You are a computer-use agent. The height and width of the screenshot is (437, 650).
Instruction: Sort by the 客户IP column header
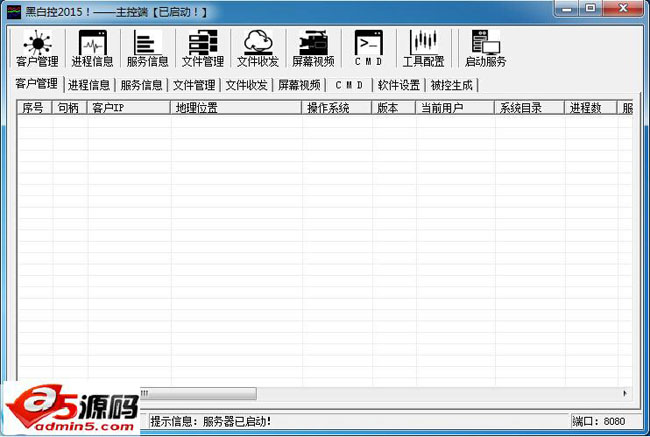click(x=129, y=108)
